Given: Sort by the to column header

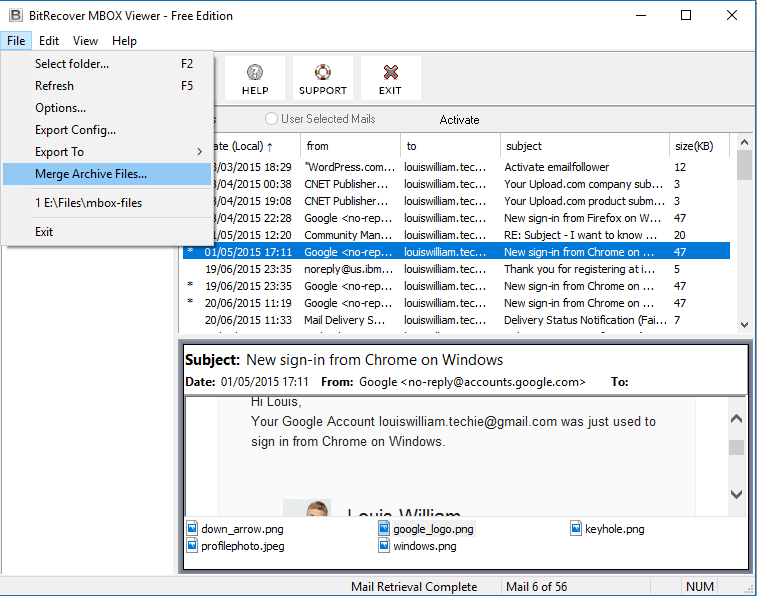Looking at the screenshot, I should (x=450, y=146).
